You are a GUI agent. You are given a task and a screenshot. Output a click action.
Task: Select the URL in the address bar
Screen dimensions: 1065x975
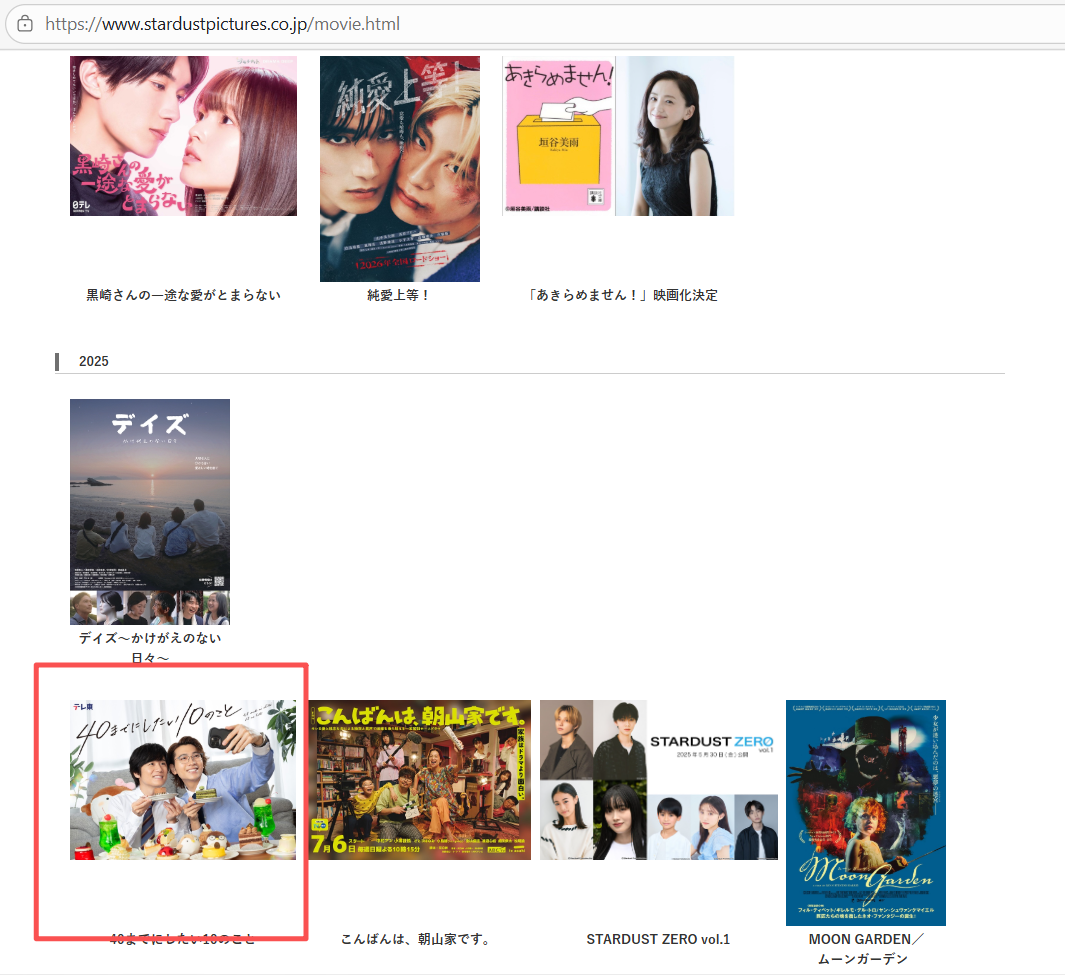pyautogui.click(x=222, y=24)
